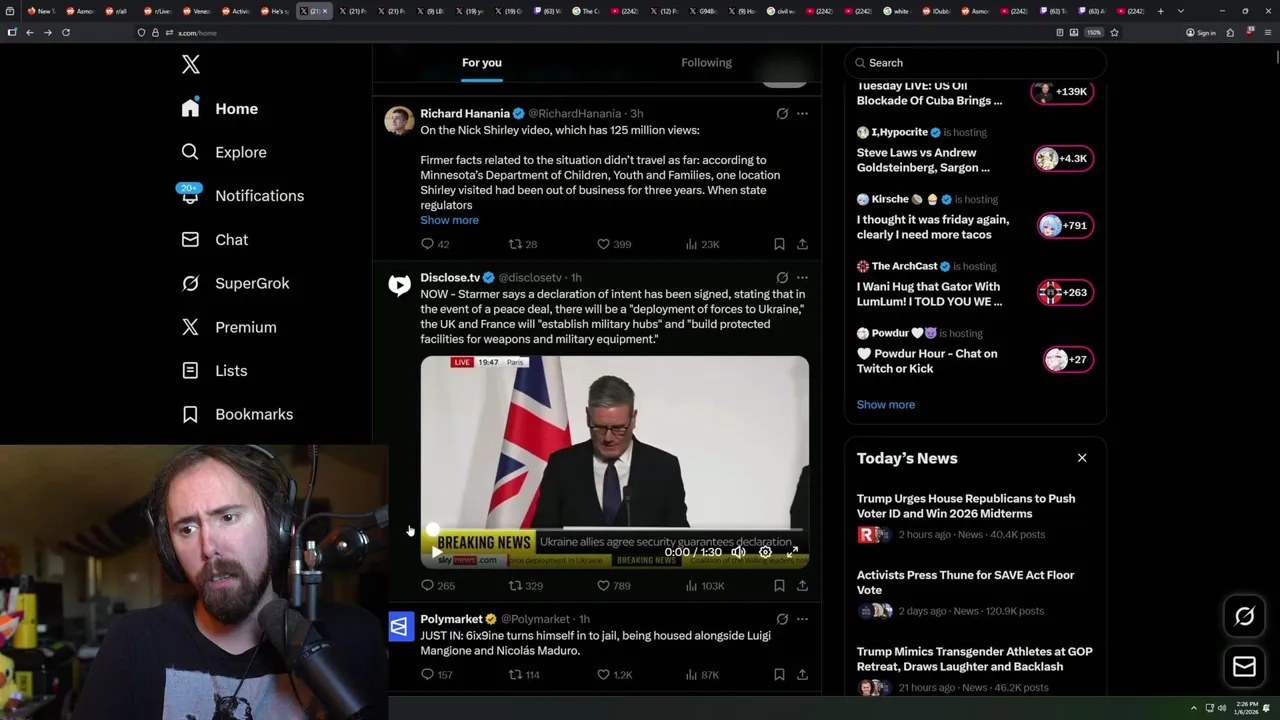
Task: Expand Starmer video to fullscreen
Action: 792,552
